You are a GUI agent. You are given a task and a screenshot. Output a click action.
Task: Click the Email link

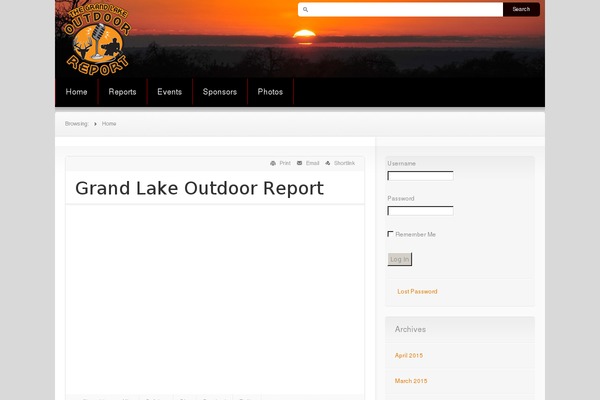(312, 163)
